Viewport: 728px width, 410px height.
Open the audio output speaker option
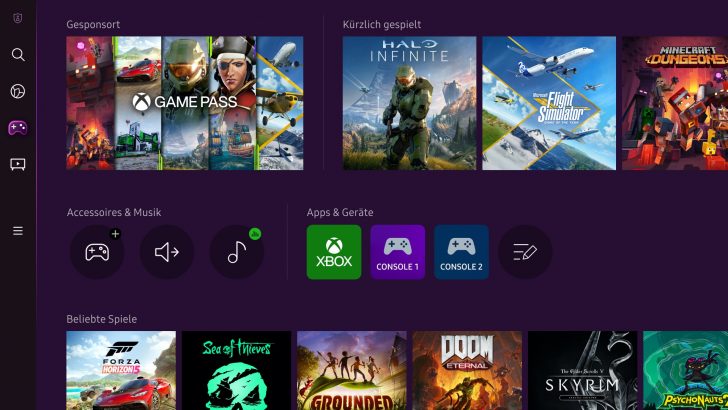pyautogui.click(x=167, y=252)
